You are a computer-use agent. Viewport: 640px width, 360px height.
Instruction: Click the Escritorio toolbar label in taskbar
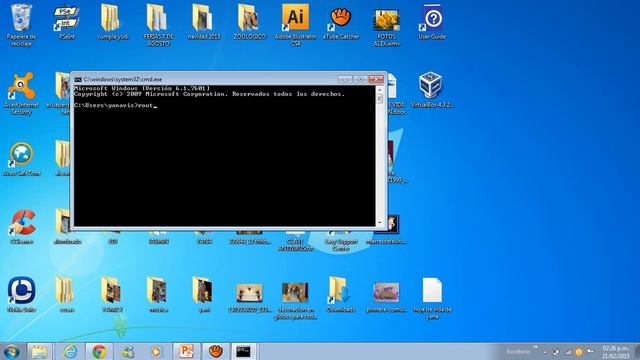click(518, 351)
